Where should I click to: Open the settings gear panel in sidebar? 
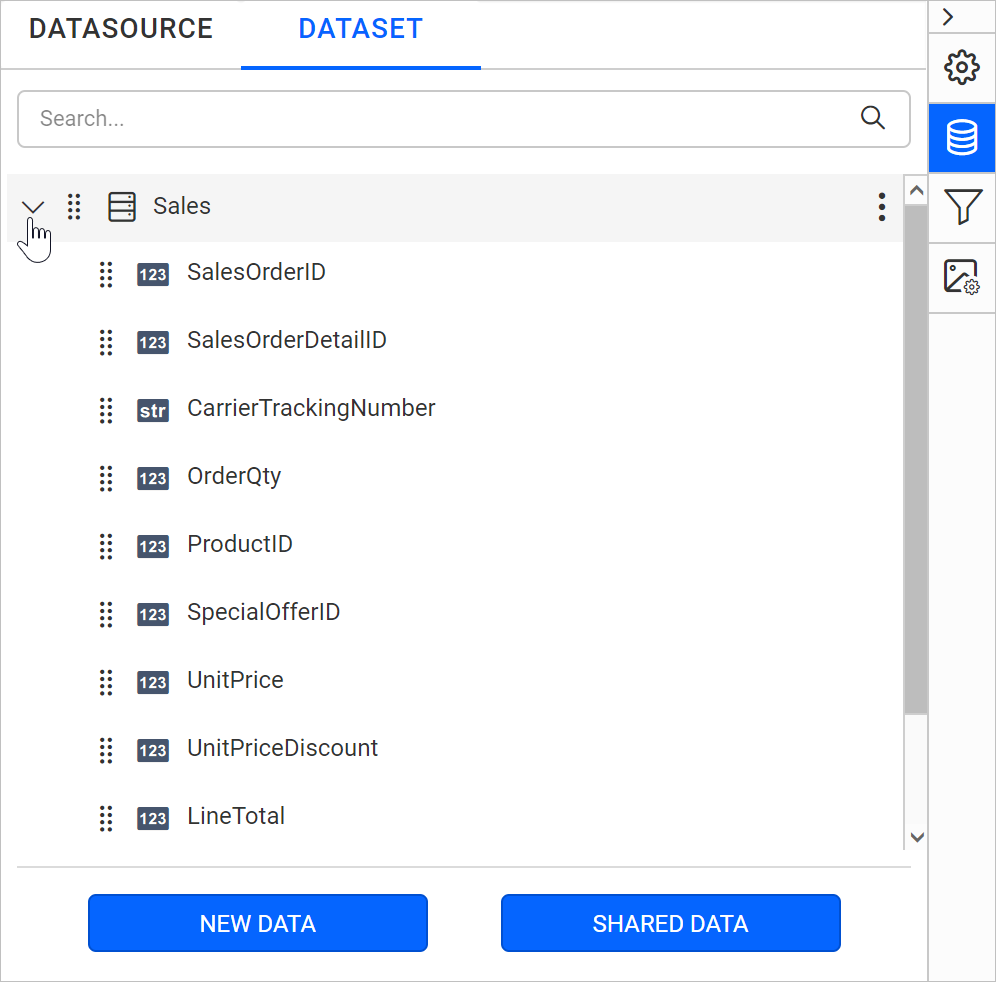962,67
